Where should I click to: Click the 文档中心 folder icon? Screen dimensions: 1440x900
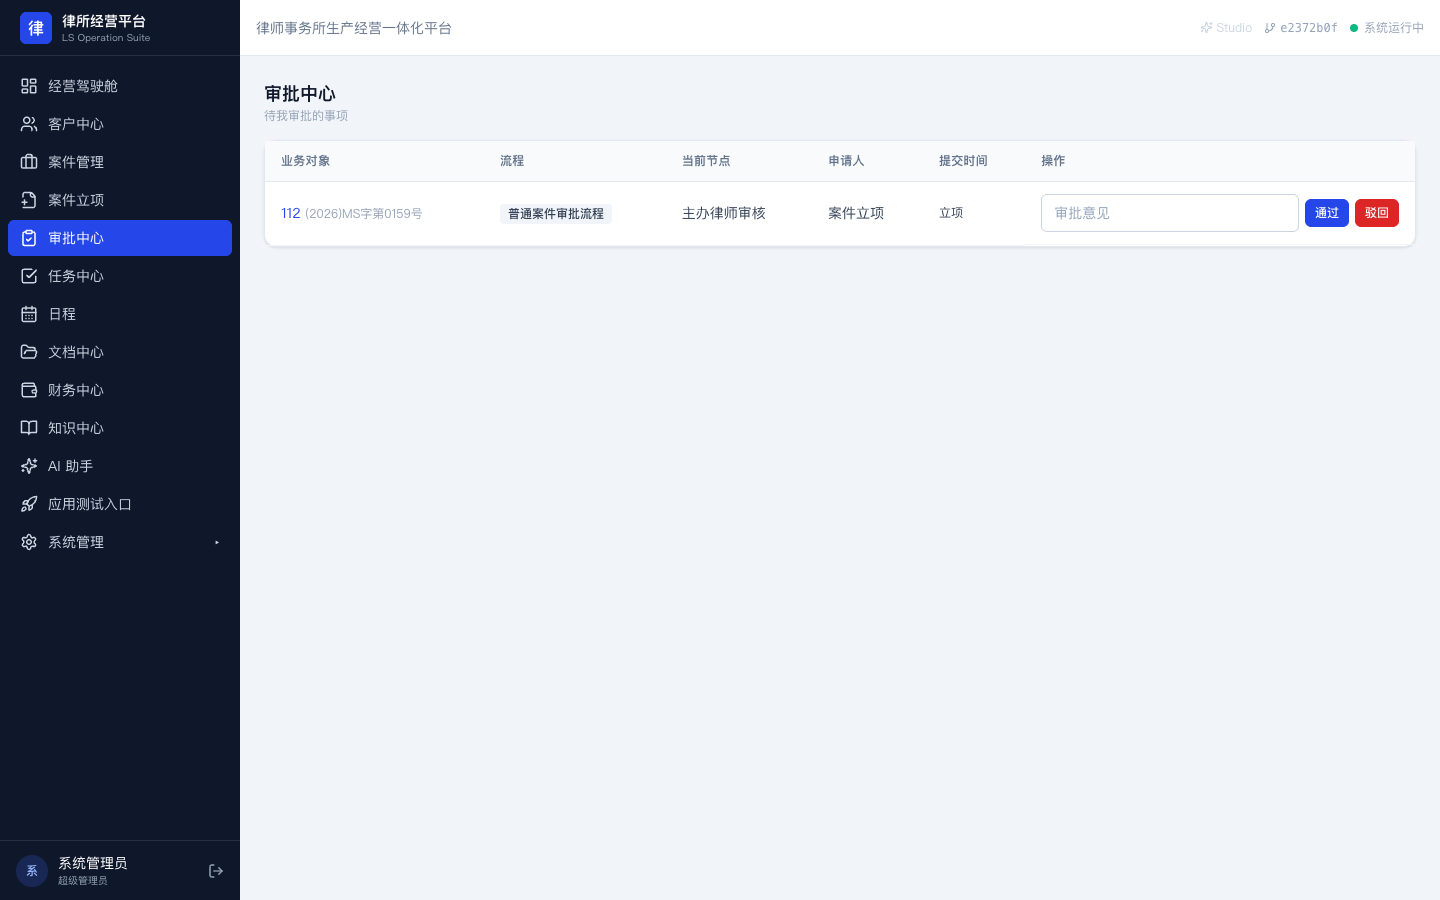click(x=29, y=352)
